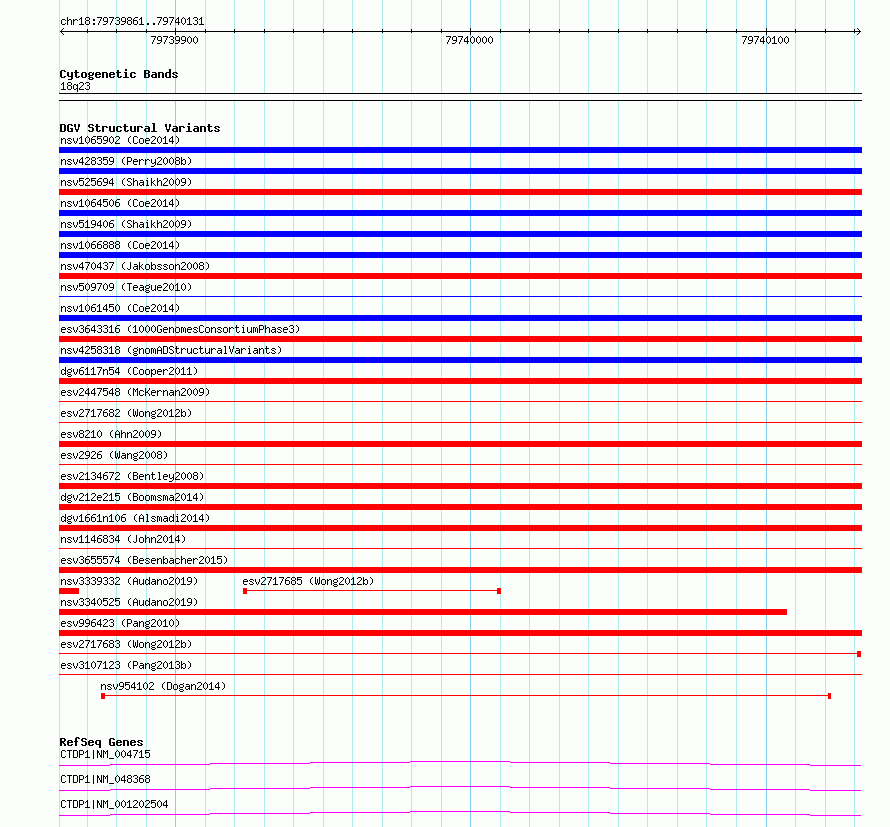This screenshot has height=827, width=890.
Task: Select the nsv428359 (Perry2008b) variant label
Action: click(x=126, y=161)
